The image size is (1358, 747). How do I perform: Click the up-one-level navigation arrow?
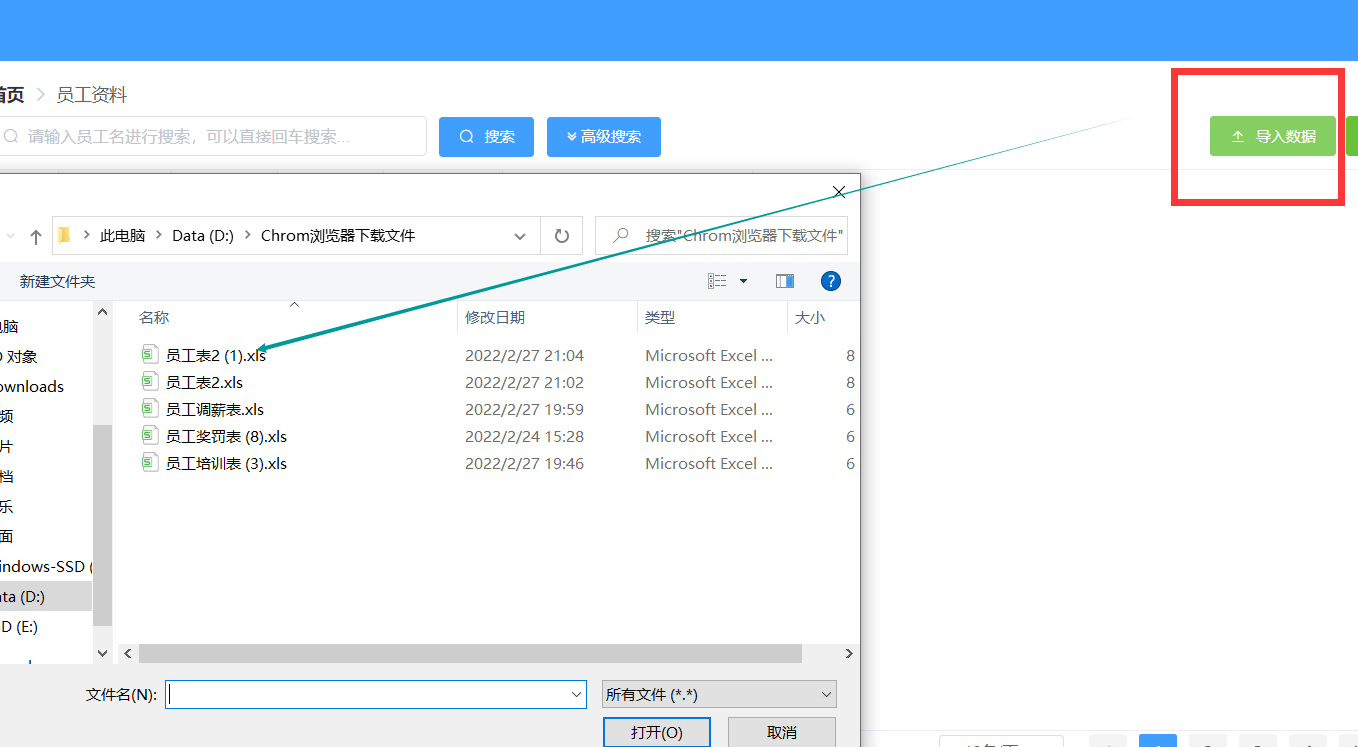pyautogui.click(x=35, y=235)
